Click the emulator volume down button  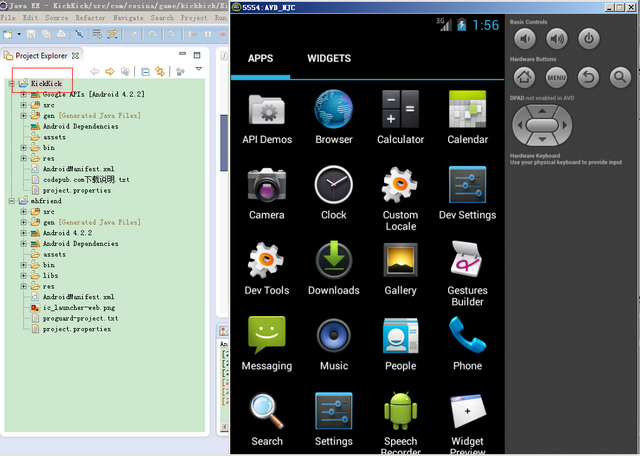(x=525, y=39)
